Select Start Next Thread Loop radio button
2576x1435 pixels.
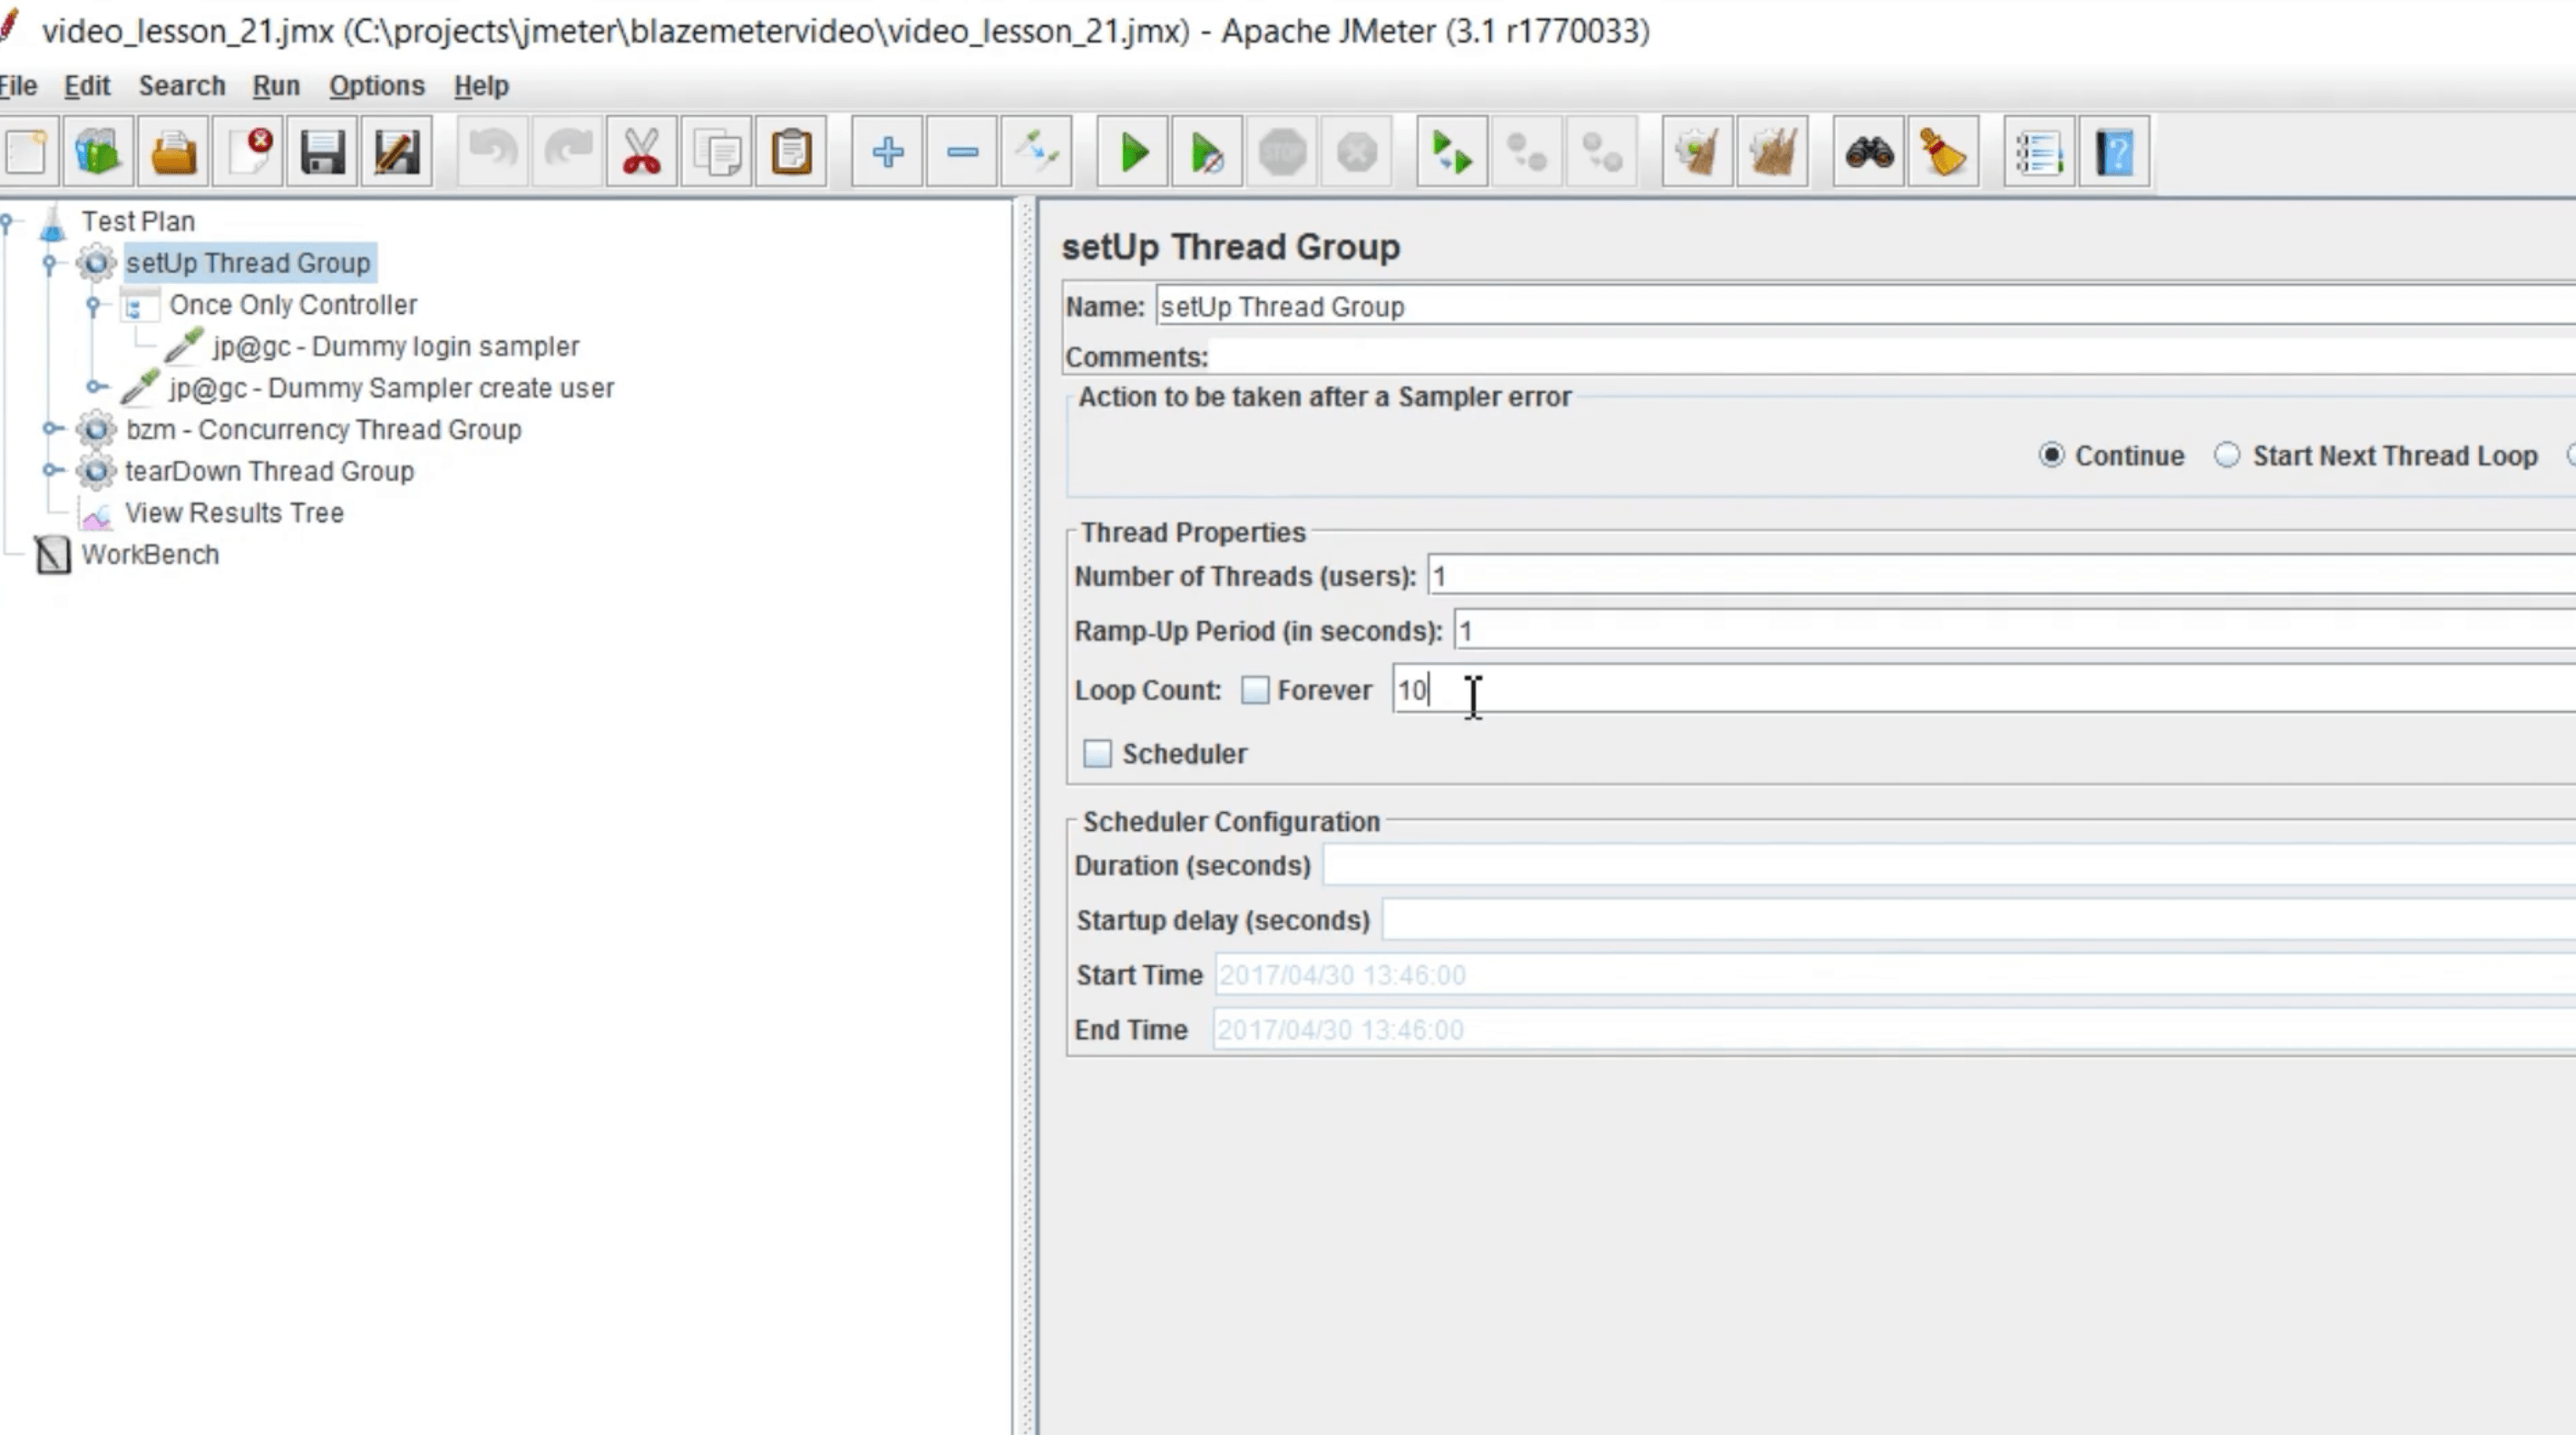(x=2226, y=456)
